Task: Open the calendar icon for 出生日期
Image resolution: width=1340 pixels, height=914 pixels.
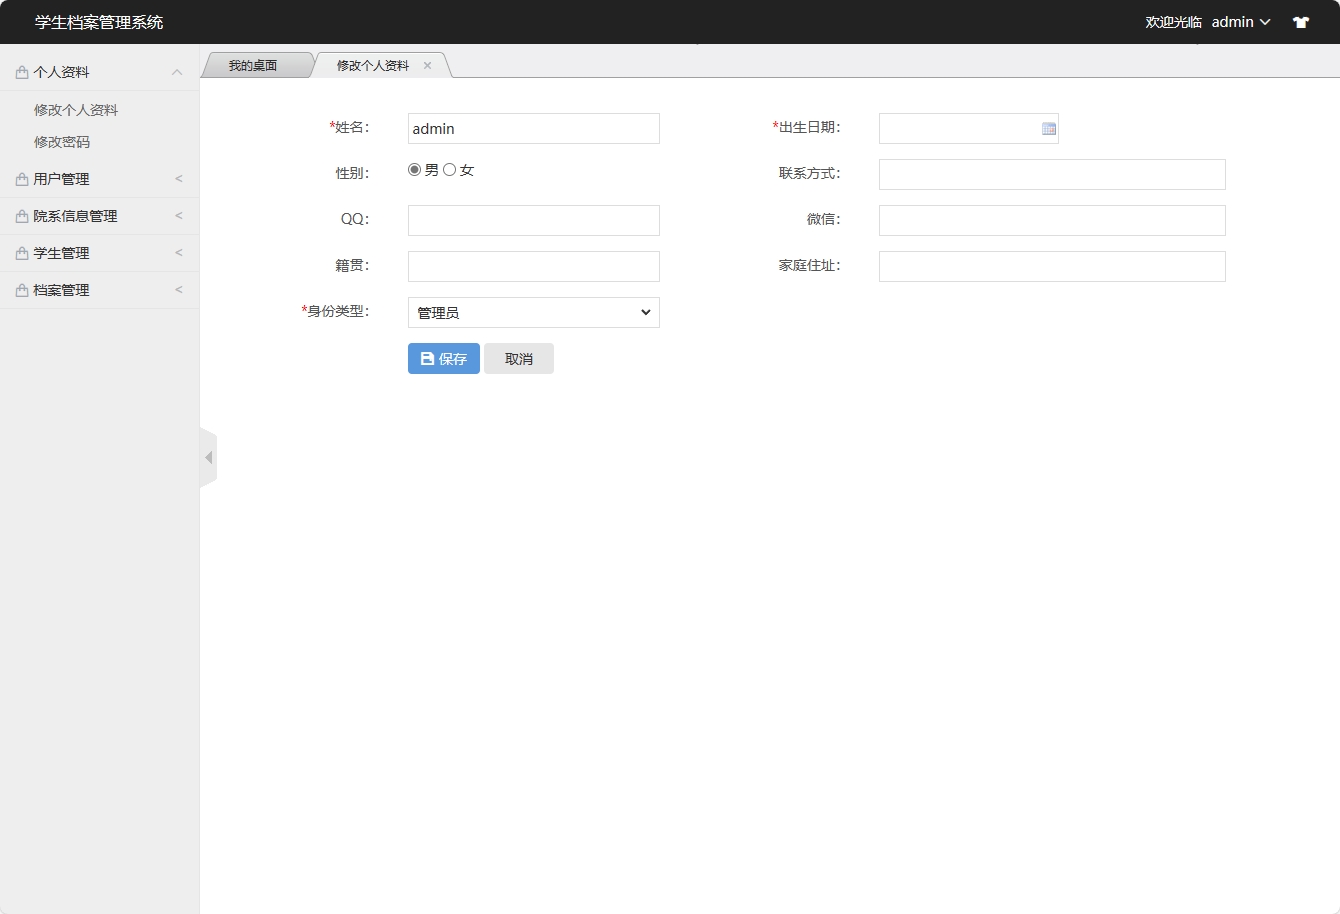Action: pos(1048,128)
